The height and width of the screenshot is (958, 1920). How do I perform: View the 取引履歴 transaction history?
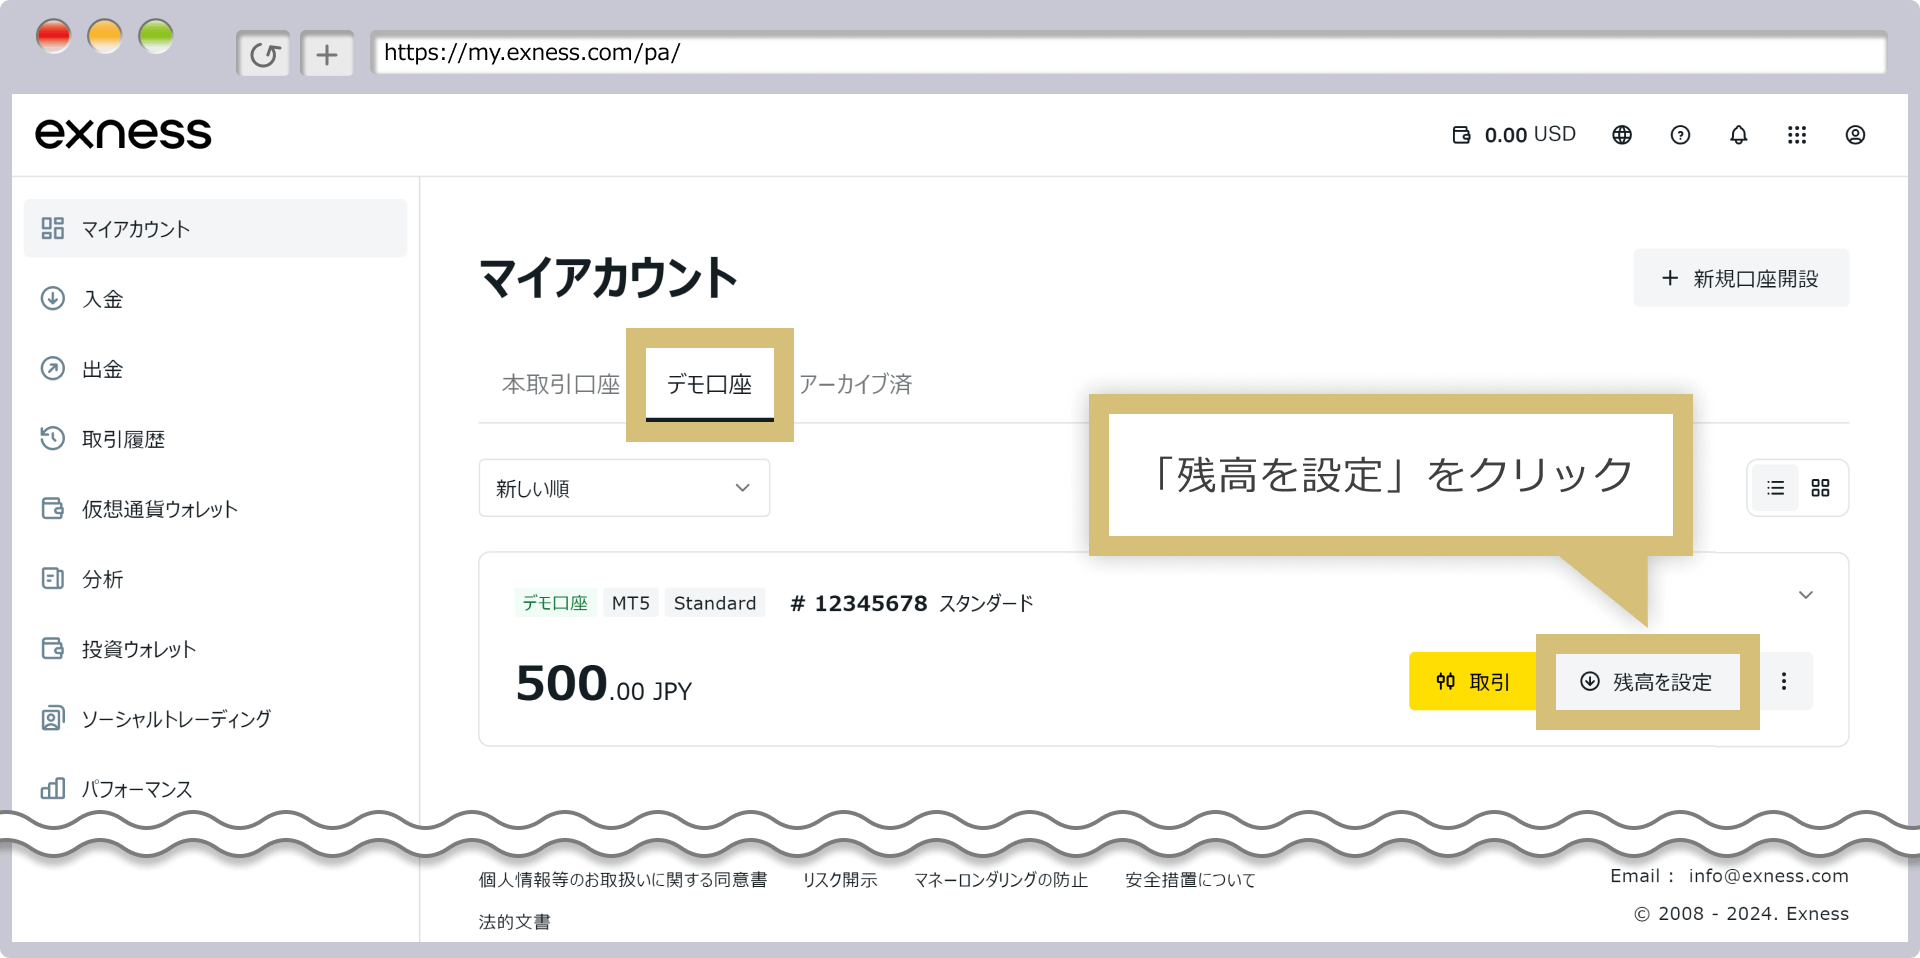coord(103,439)
